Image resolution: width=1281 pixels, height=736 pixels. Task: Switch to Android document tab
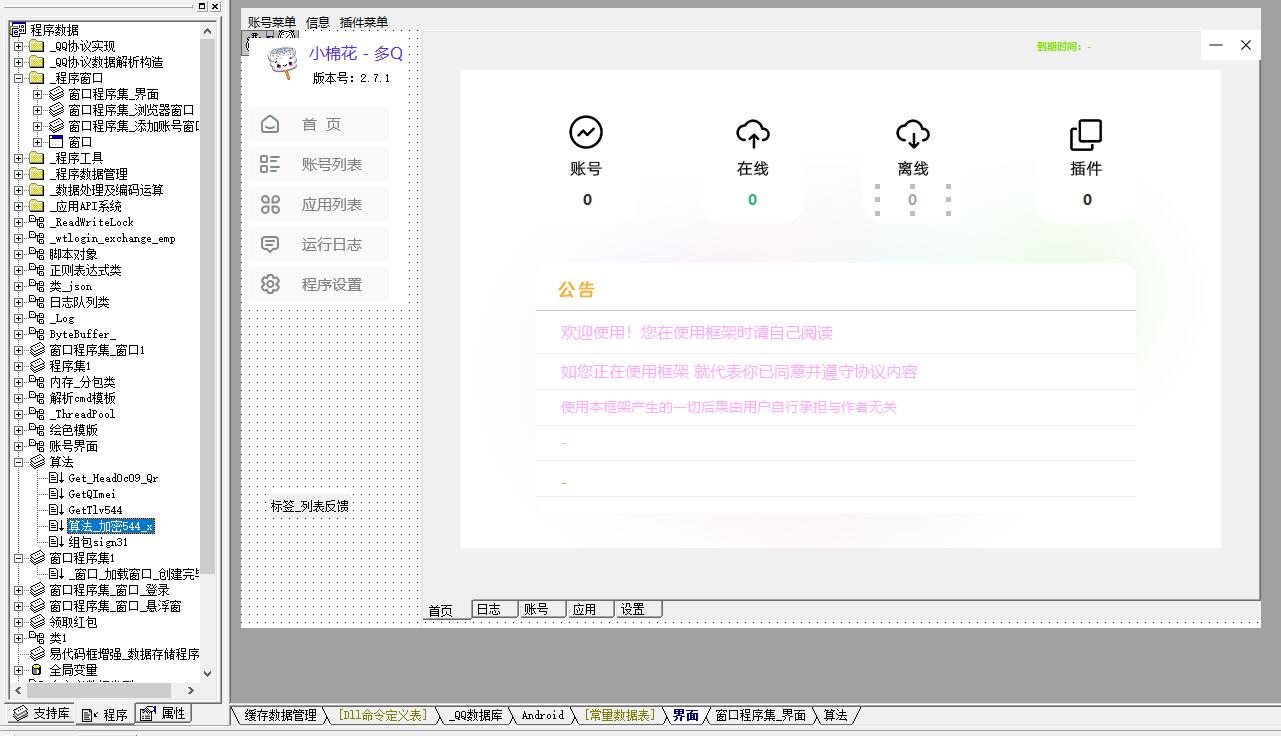(x=543, y=715)
